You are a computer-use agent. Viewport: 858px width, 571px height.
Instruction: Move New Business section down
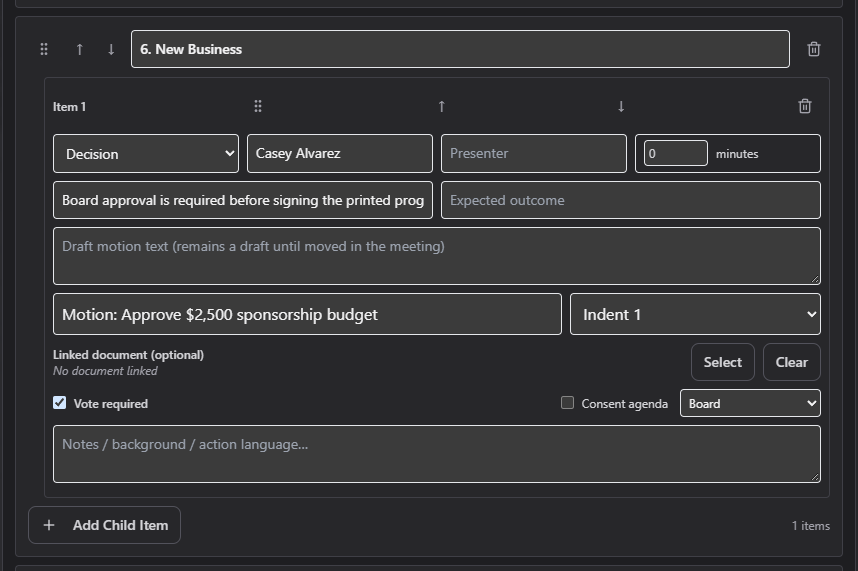[x=111, y=49]
